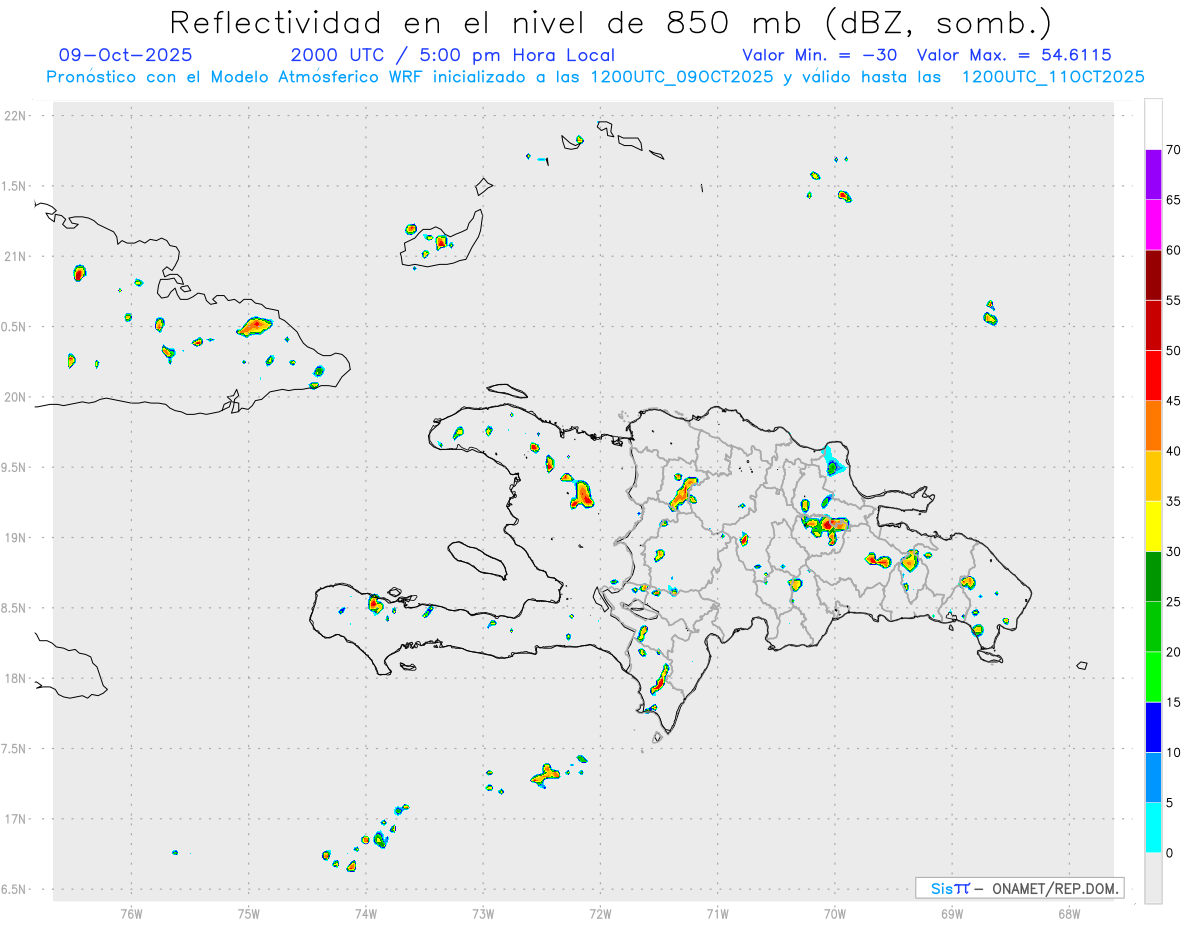Pick the yellow 30–35 dBZ colorbar segment

tap(1153, 526)
